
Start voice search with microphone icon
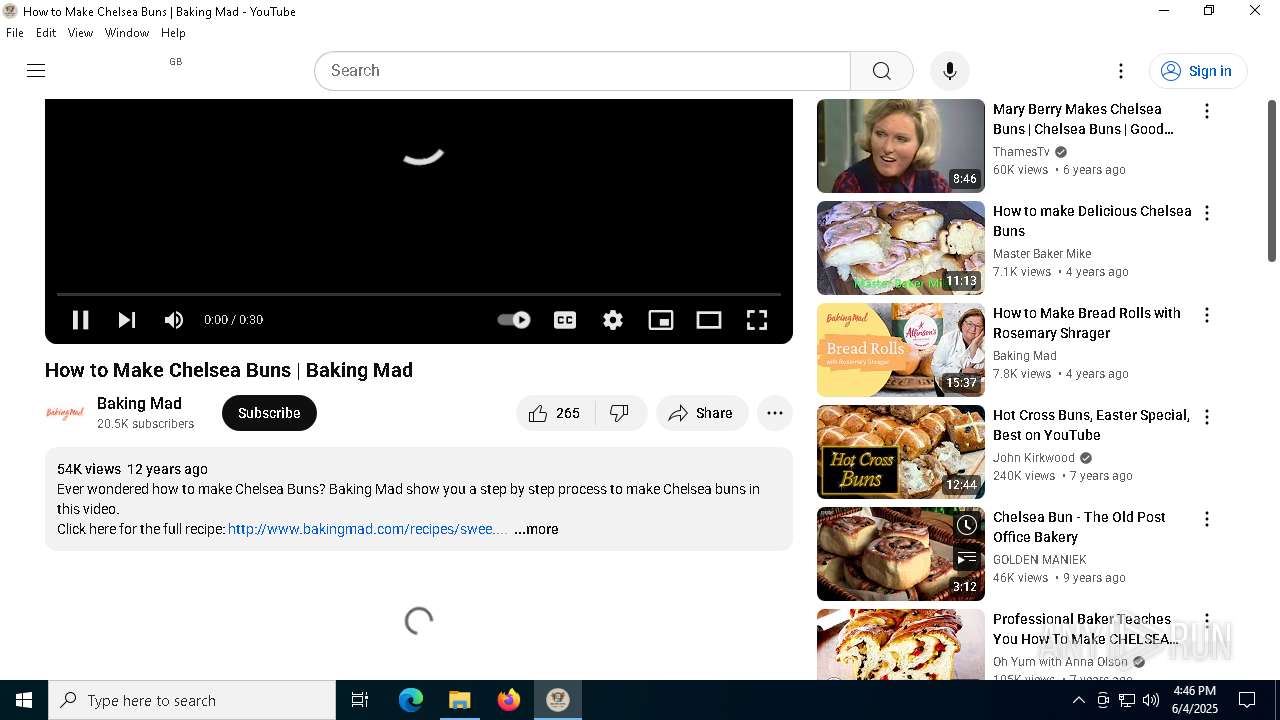point(949,71)
